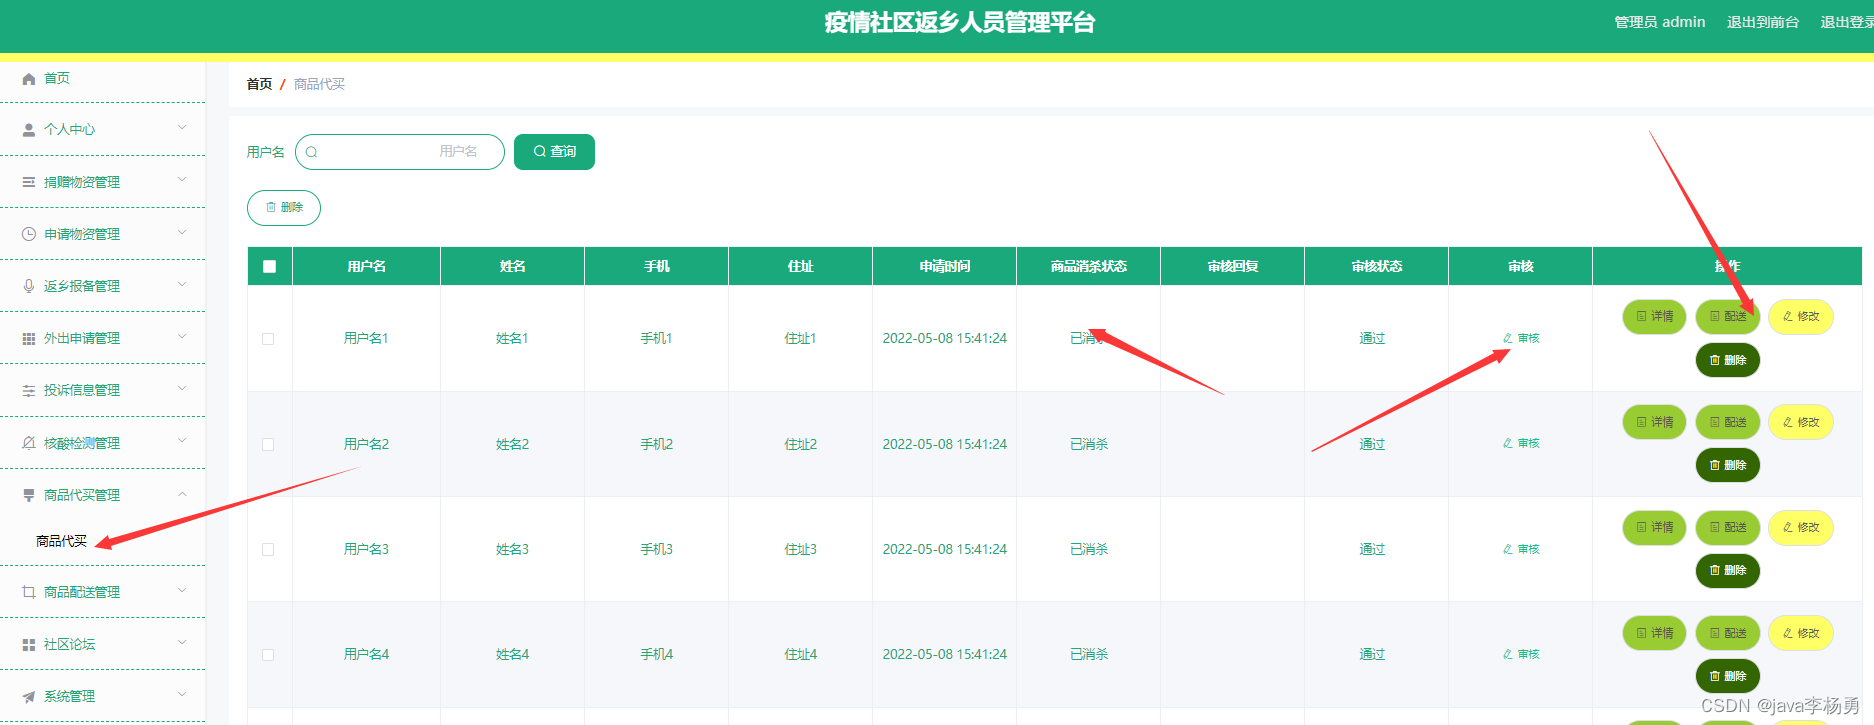
Task: Click the list icon beside 捐赠物资管理
Action: click(x=29, y=182)
